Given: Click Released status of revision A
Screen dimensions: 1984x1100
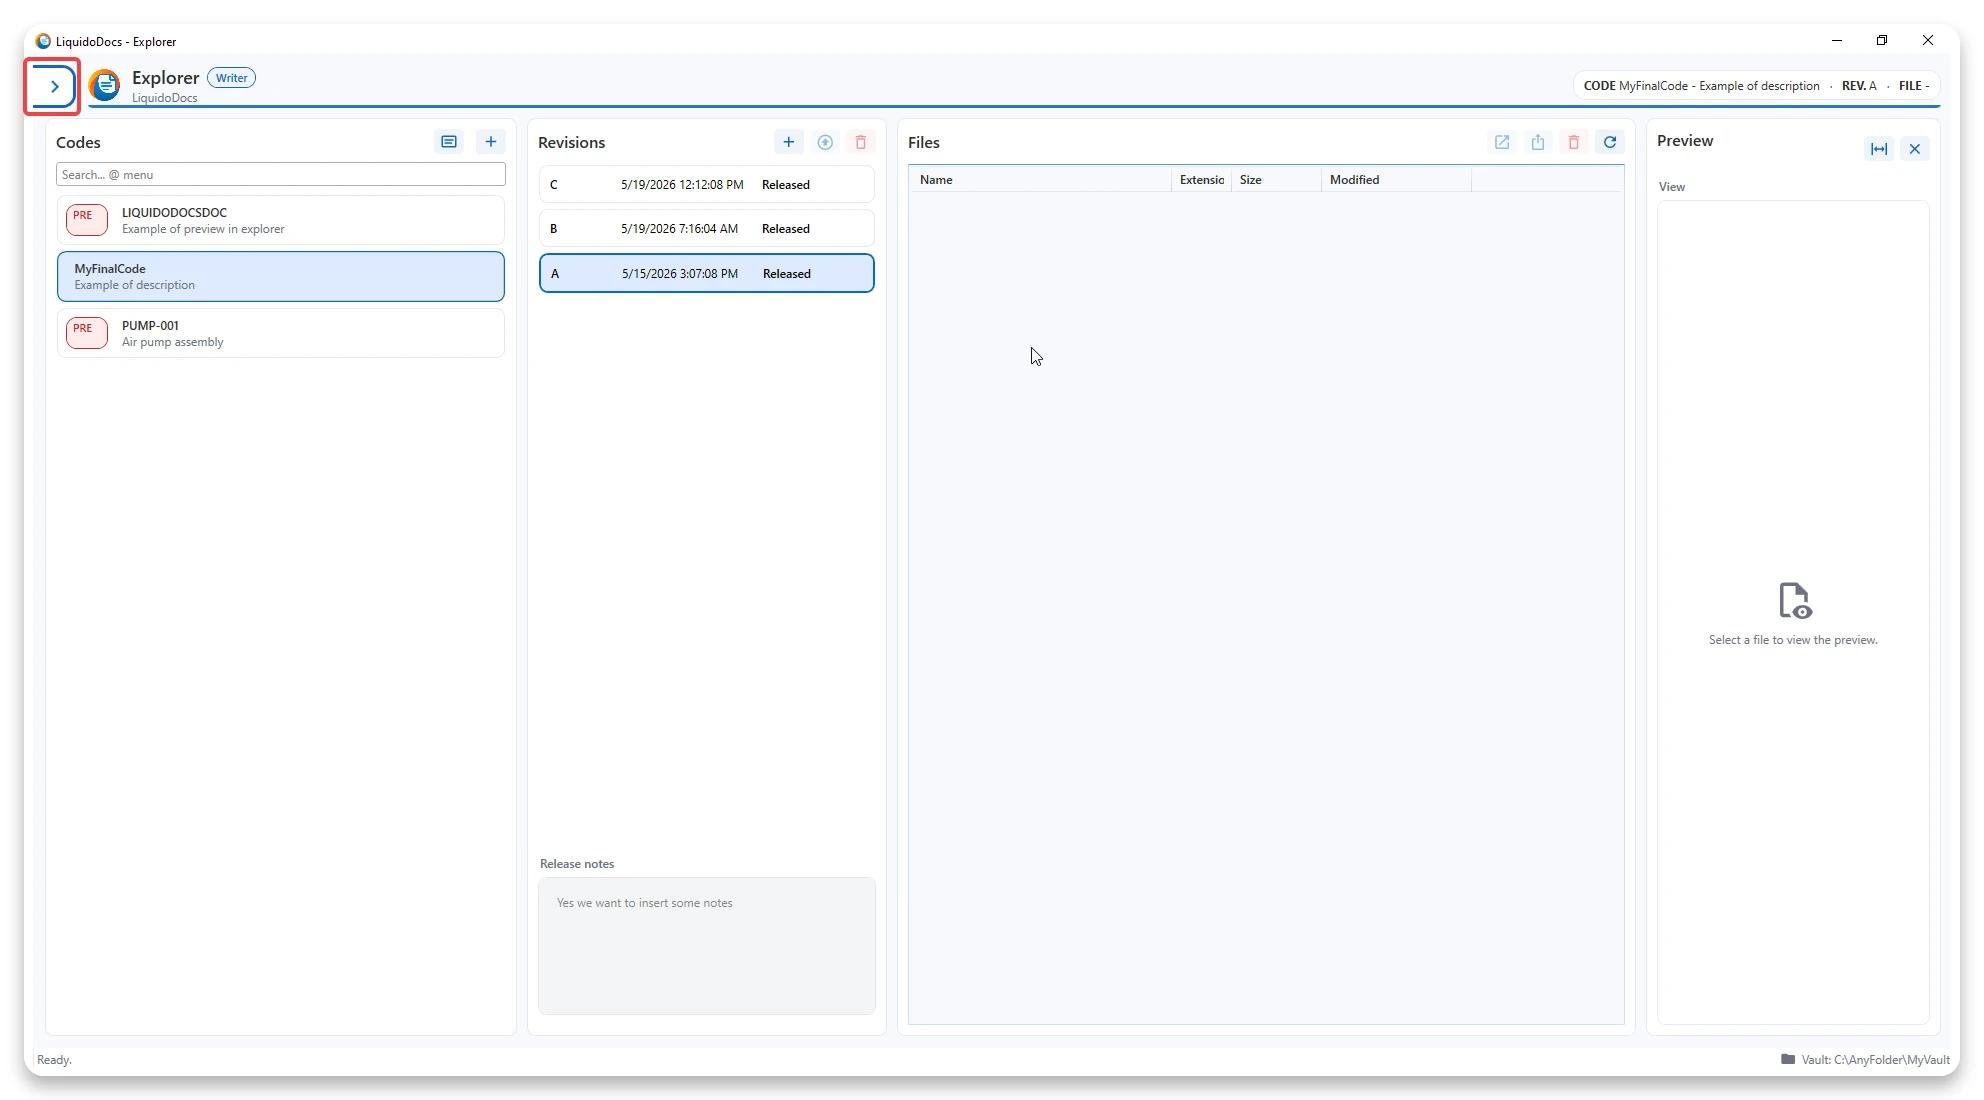Looking at the screenshot, I should pyautogui.click(x=787, y=274).
